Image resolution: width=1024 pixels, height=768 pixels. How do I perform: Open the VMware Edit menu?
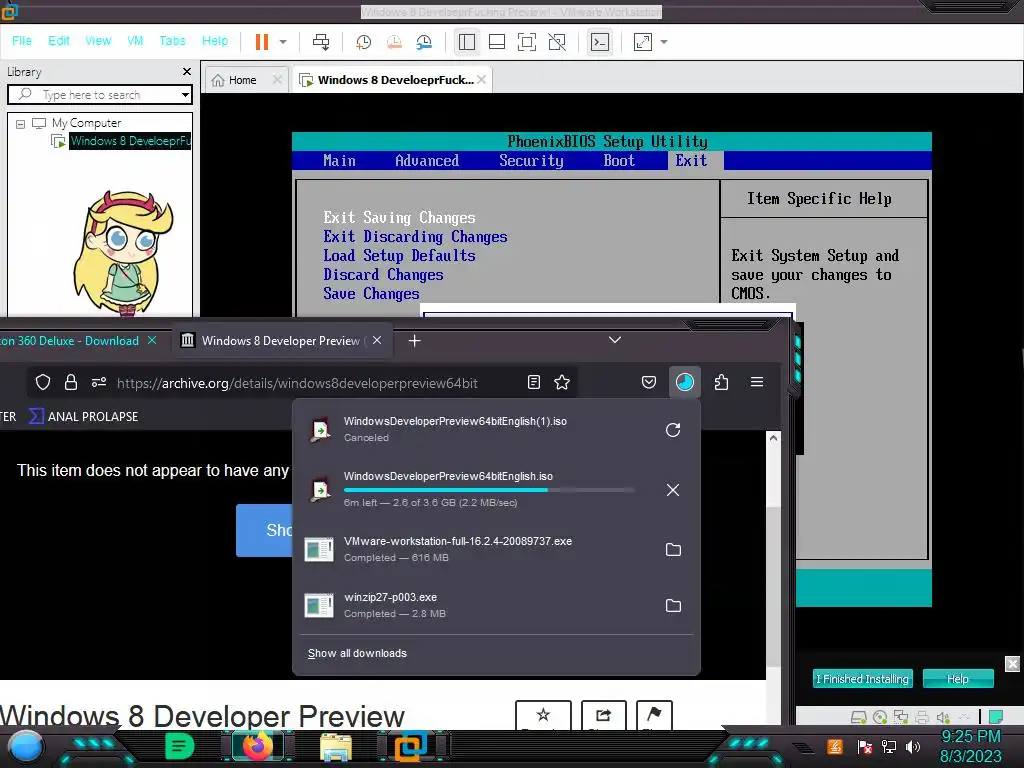pos(59,40)
